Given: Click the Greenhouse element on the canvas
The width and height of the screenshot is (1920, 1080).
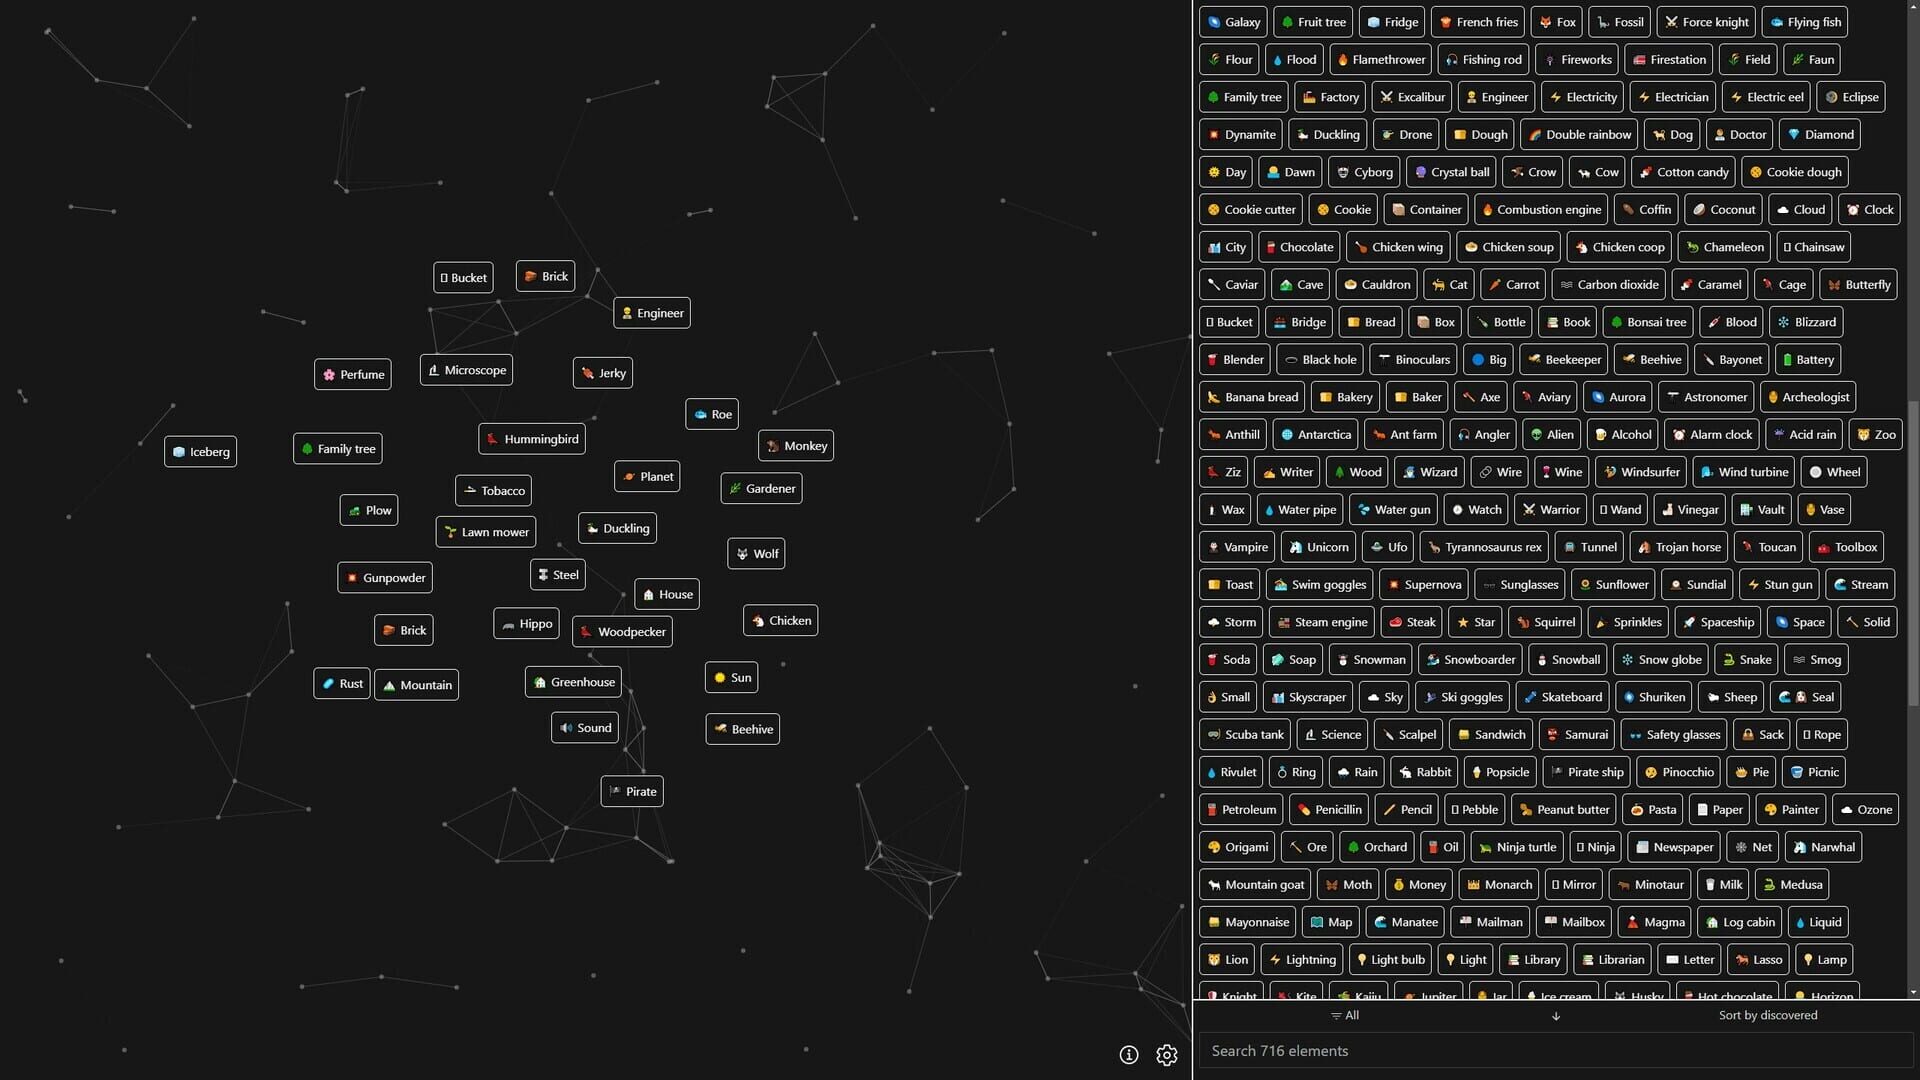Looking at the screenshot, I should [573, 682].
